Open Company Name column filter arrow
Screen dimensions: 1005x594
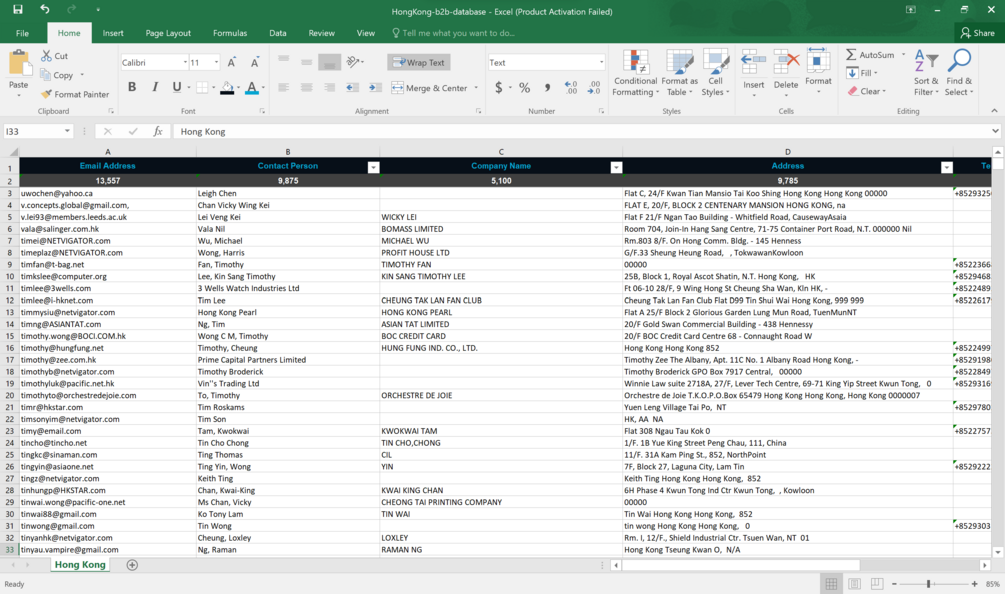pos(617,167)
